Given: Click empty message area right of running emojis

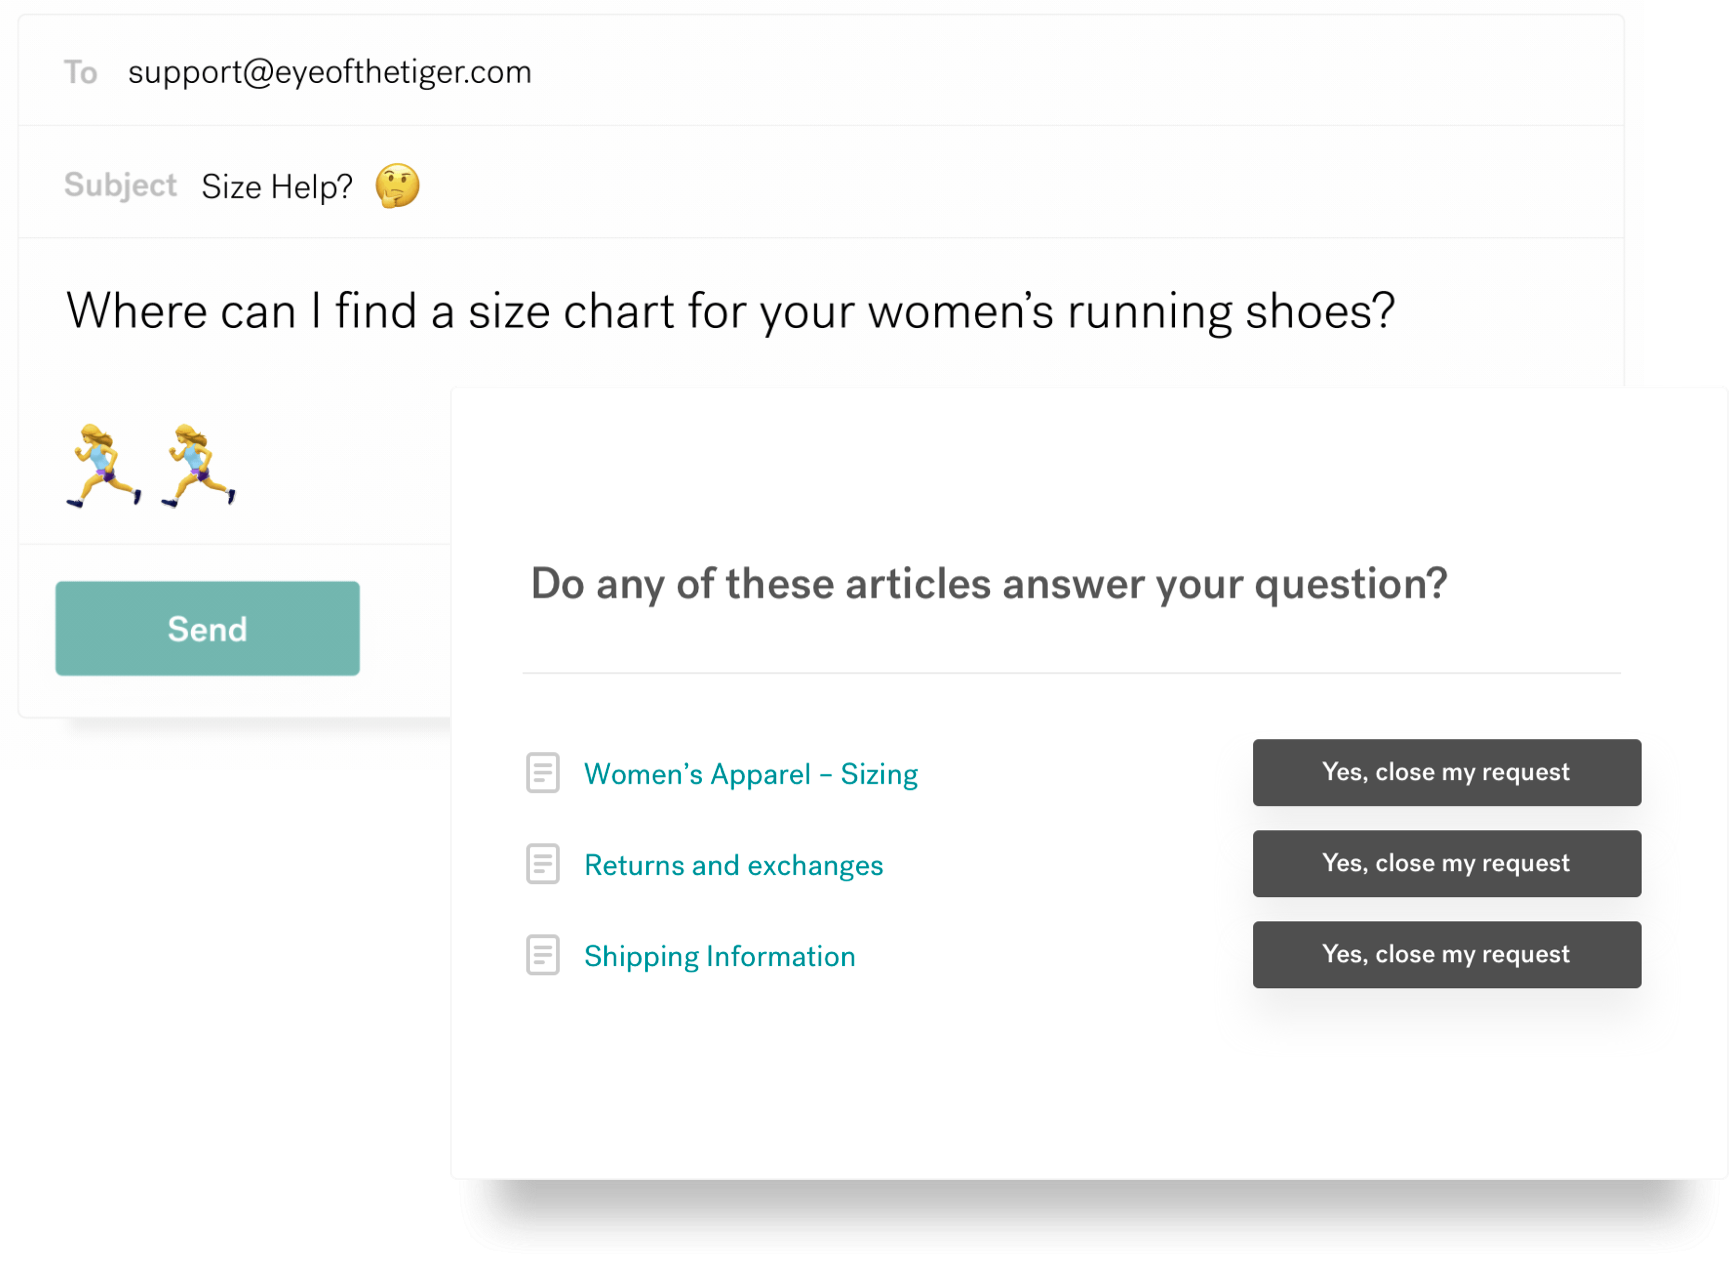Looking at the screenshot, I should point(340,465).
